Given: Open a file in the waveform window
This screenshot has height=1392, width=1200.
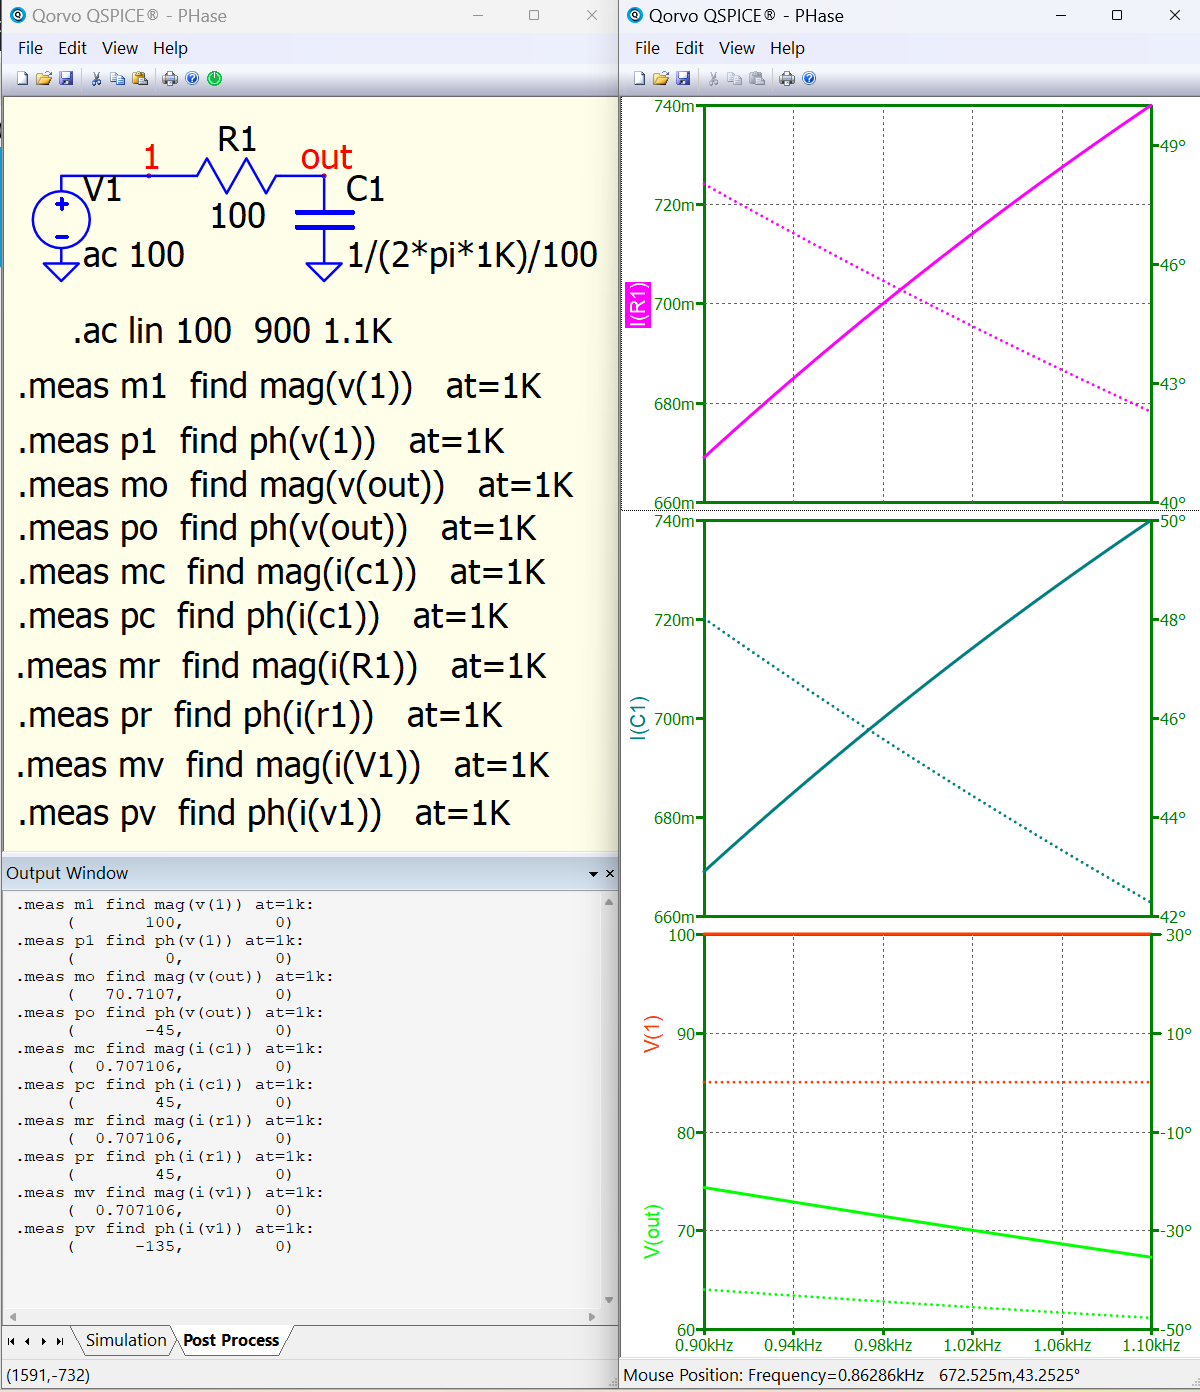Looking at the screenshot, I should pos(661,78).
